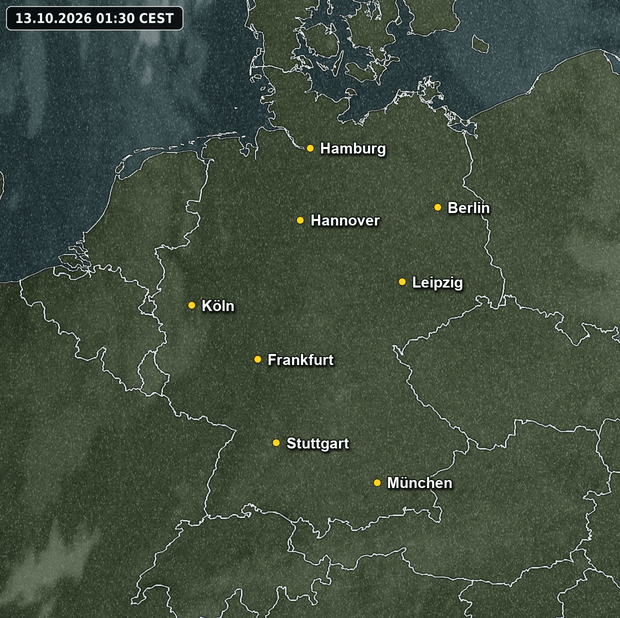Screen dimensions: 620x618
Task: Select the Köln label text
Action: tap(218, 306)
